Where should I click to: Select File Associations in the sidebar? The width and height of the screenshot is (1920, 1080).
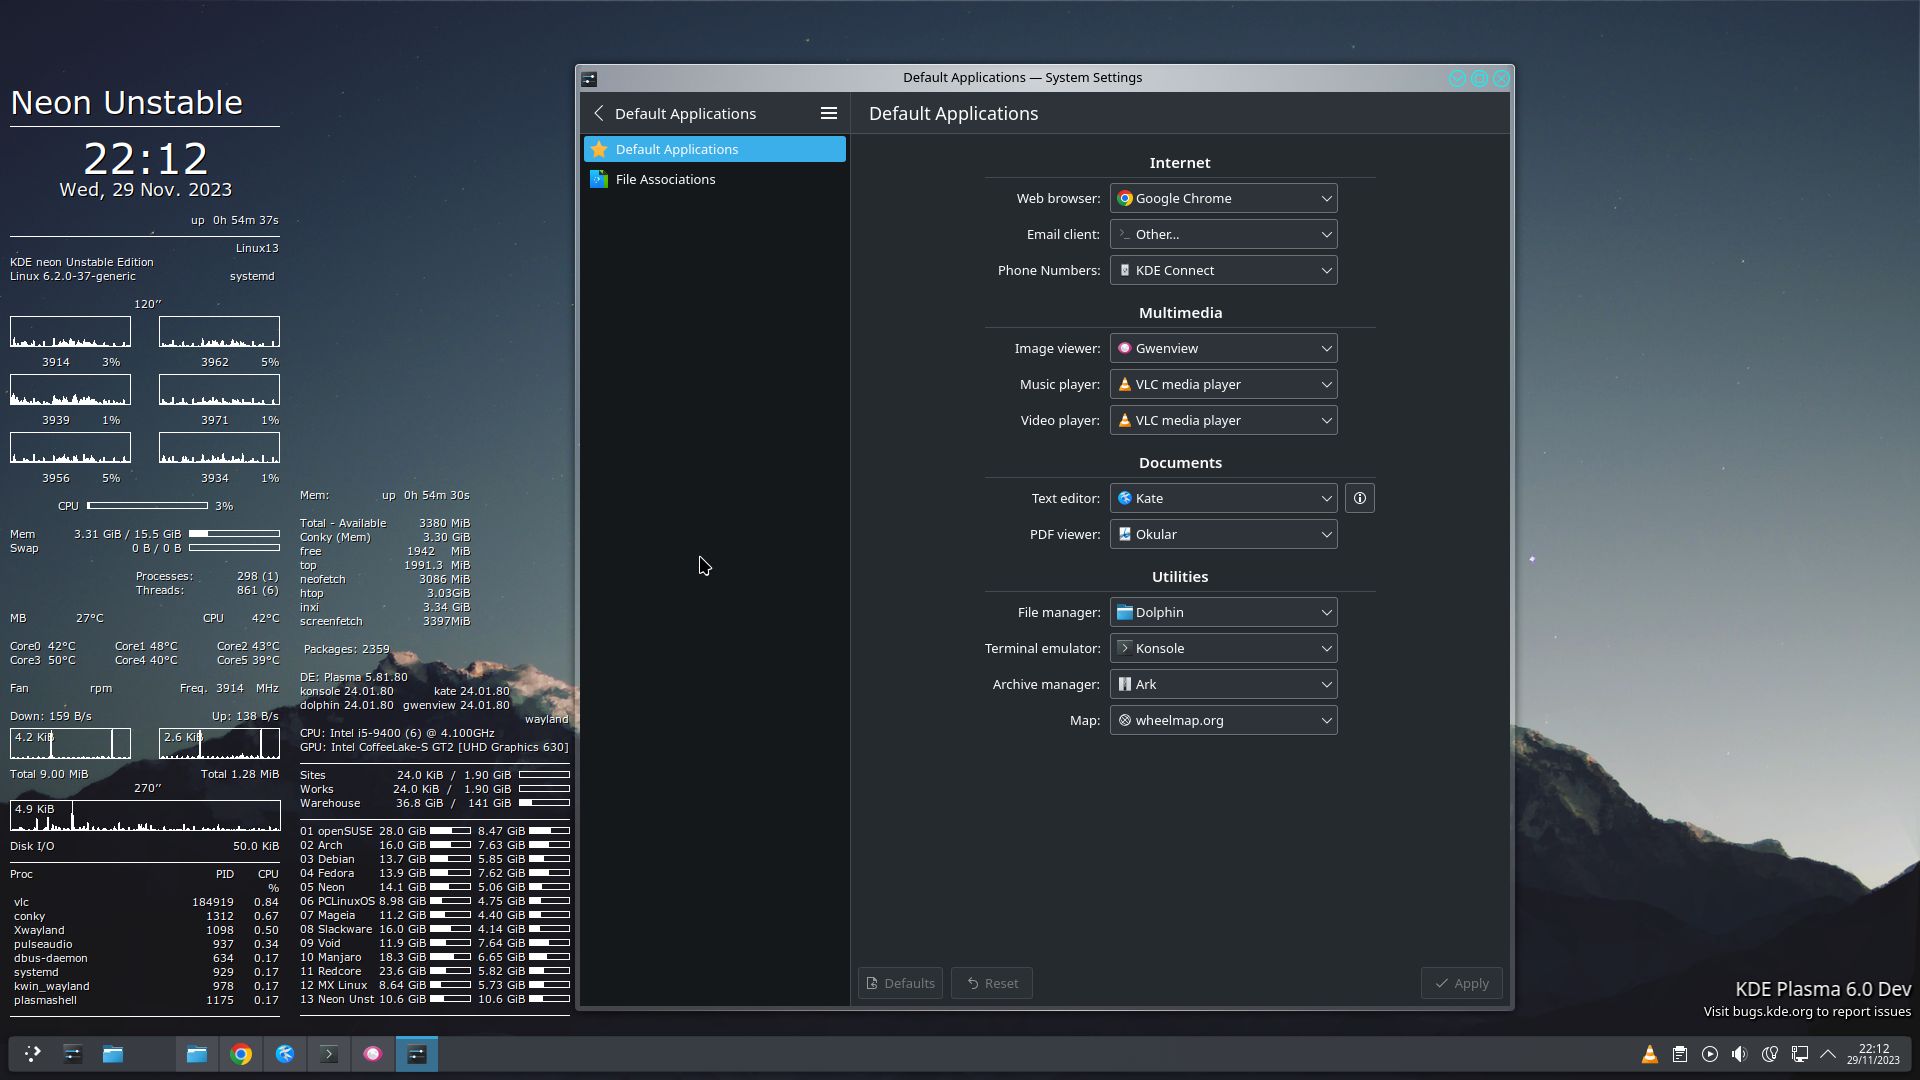click(665, 179)
